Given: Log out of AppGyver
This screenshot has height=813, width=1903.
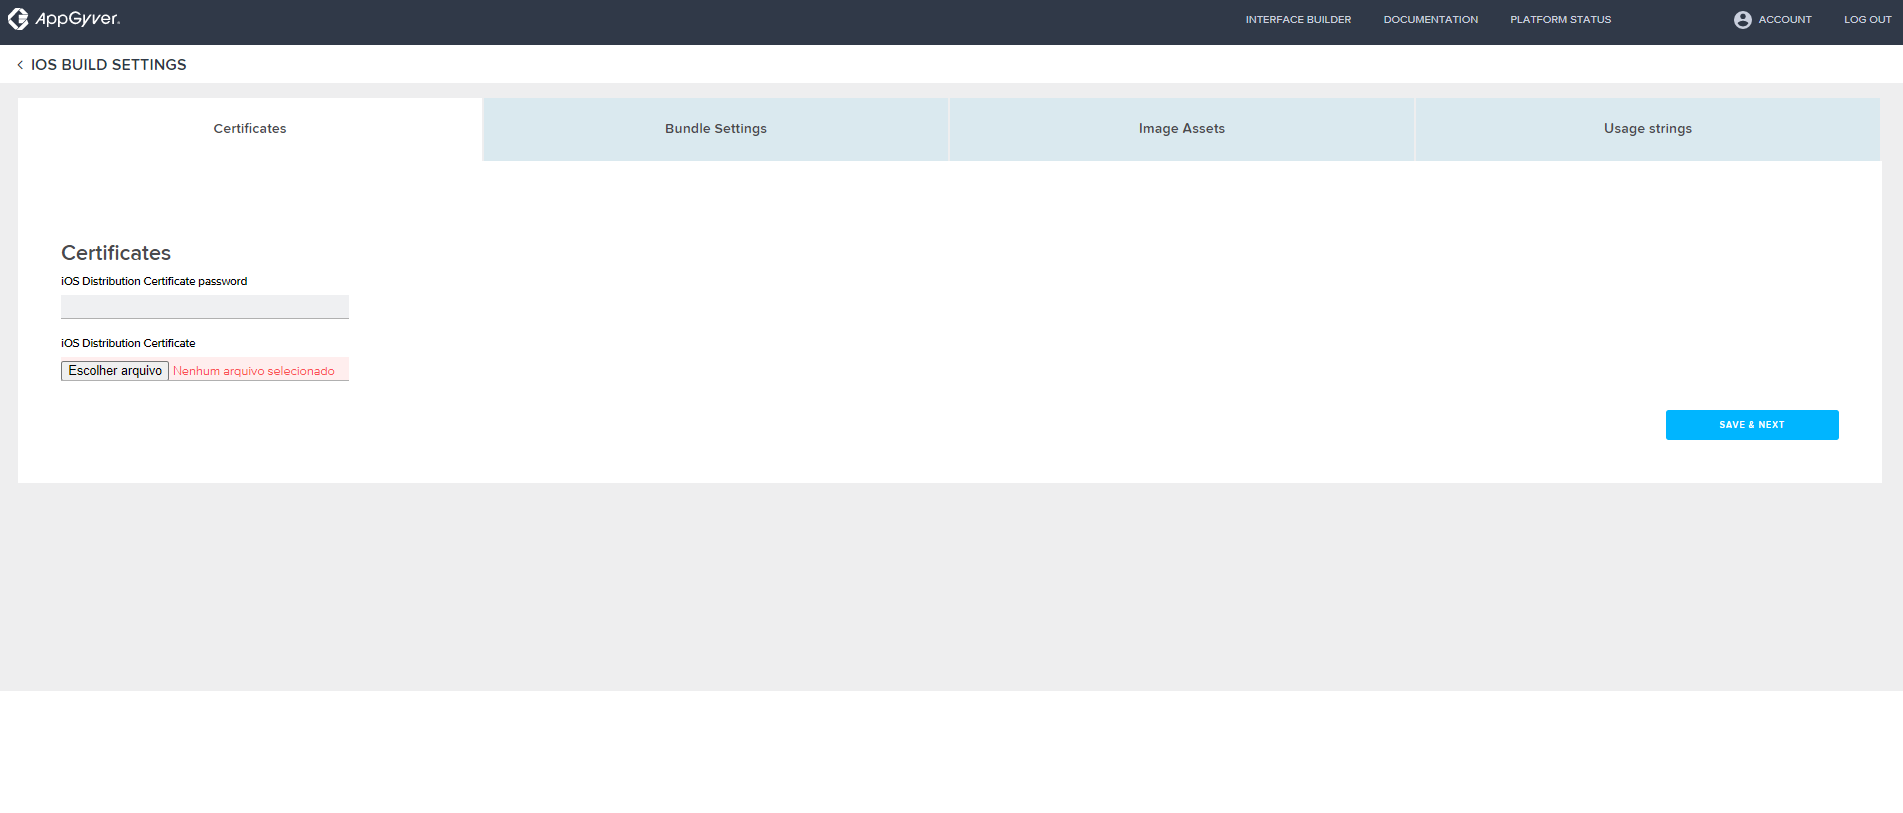Looking at the screenshot, I should tap(1868, 20).
